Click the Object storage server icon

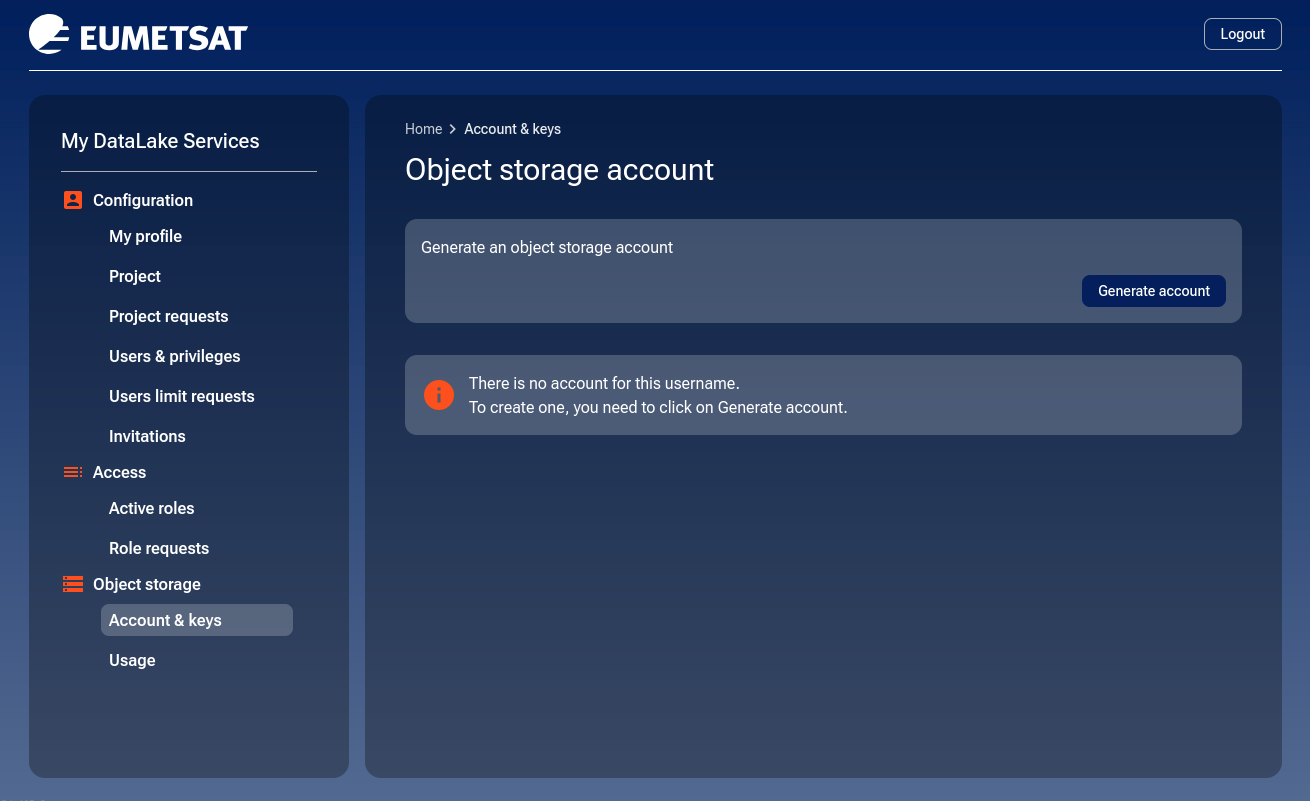click(x=72, y=584)
